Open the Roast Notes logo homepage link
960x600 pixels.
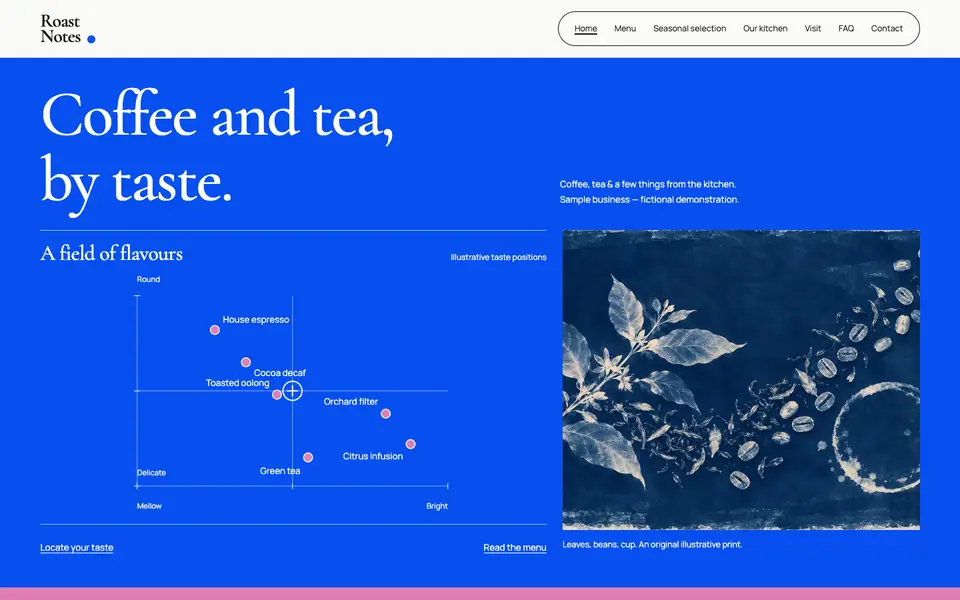tap(67, 29)
